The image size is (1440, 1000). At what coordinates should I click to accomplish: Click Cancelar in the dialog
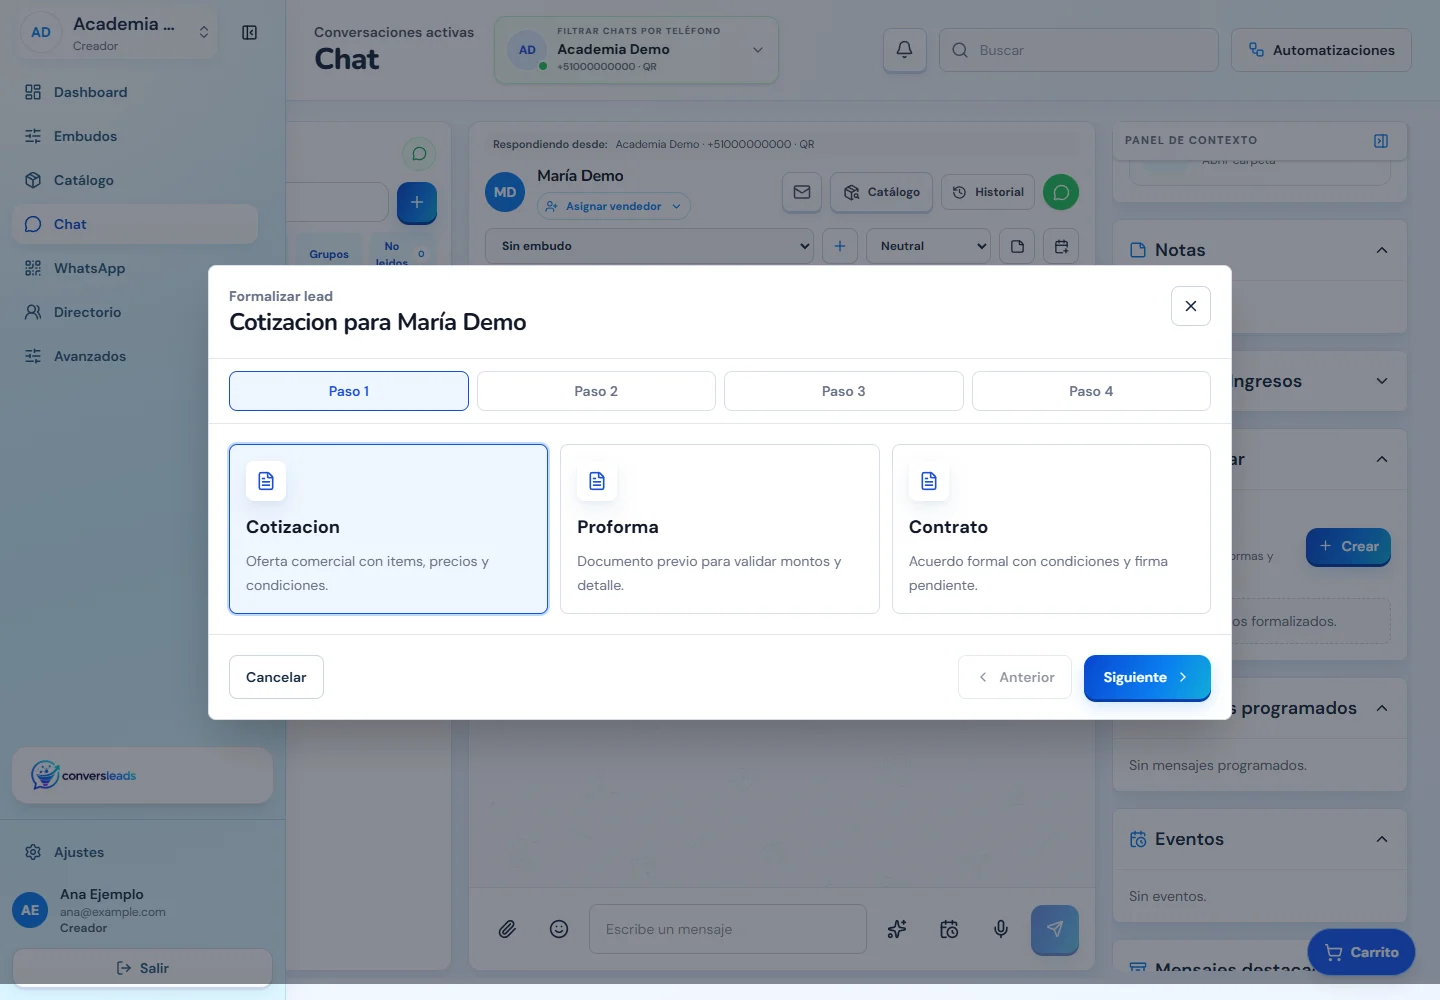pos(276,677)
